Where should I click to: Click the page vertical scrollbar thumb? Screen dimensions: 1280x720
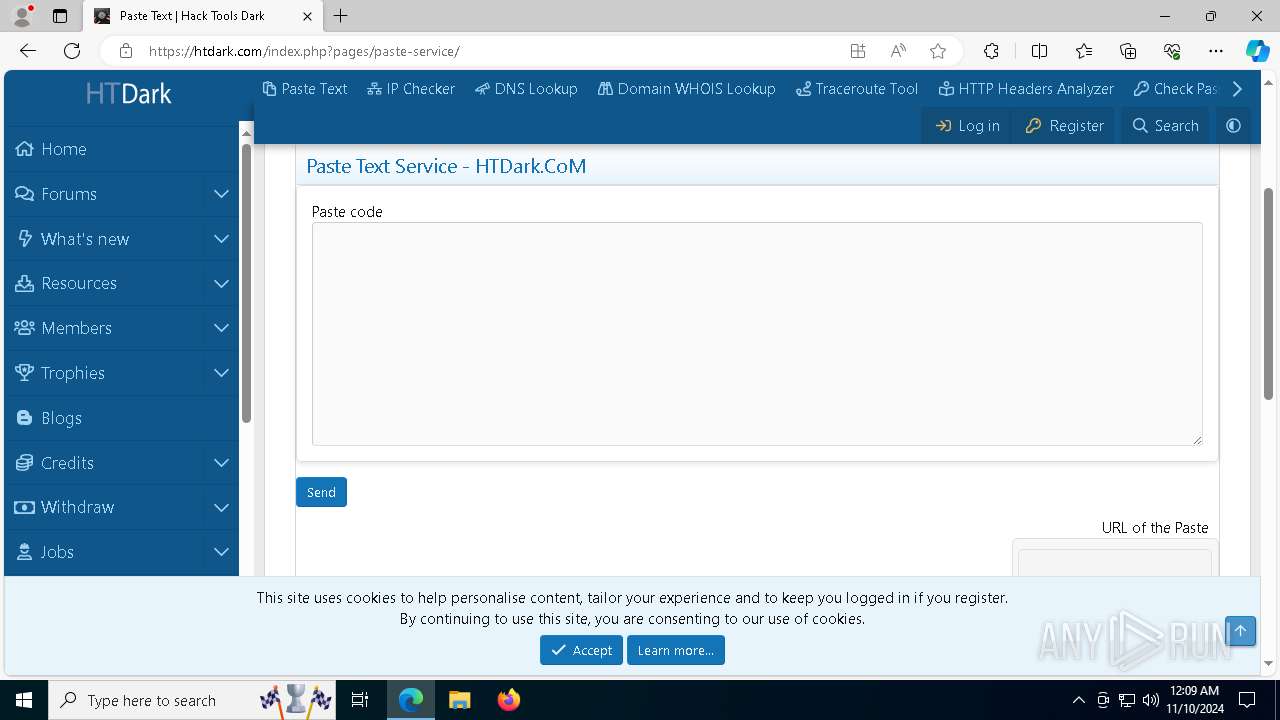[1268, 294]
